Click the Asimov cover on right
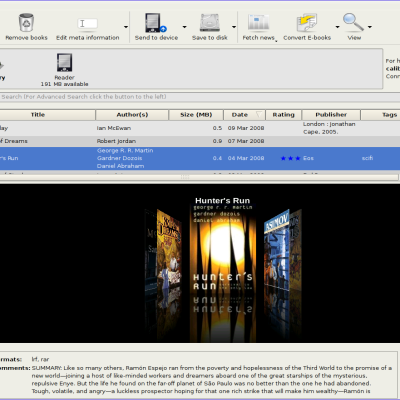 point(277,250)
